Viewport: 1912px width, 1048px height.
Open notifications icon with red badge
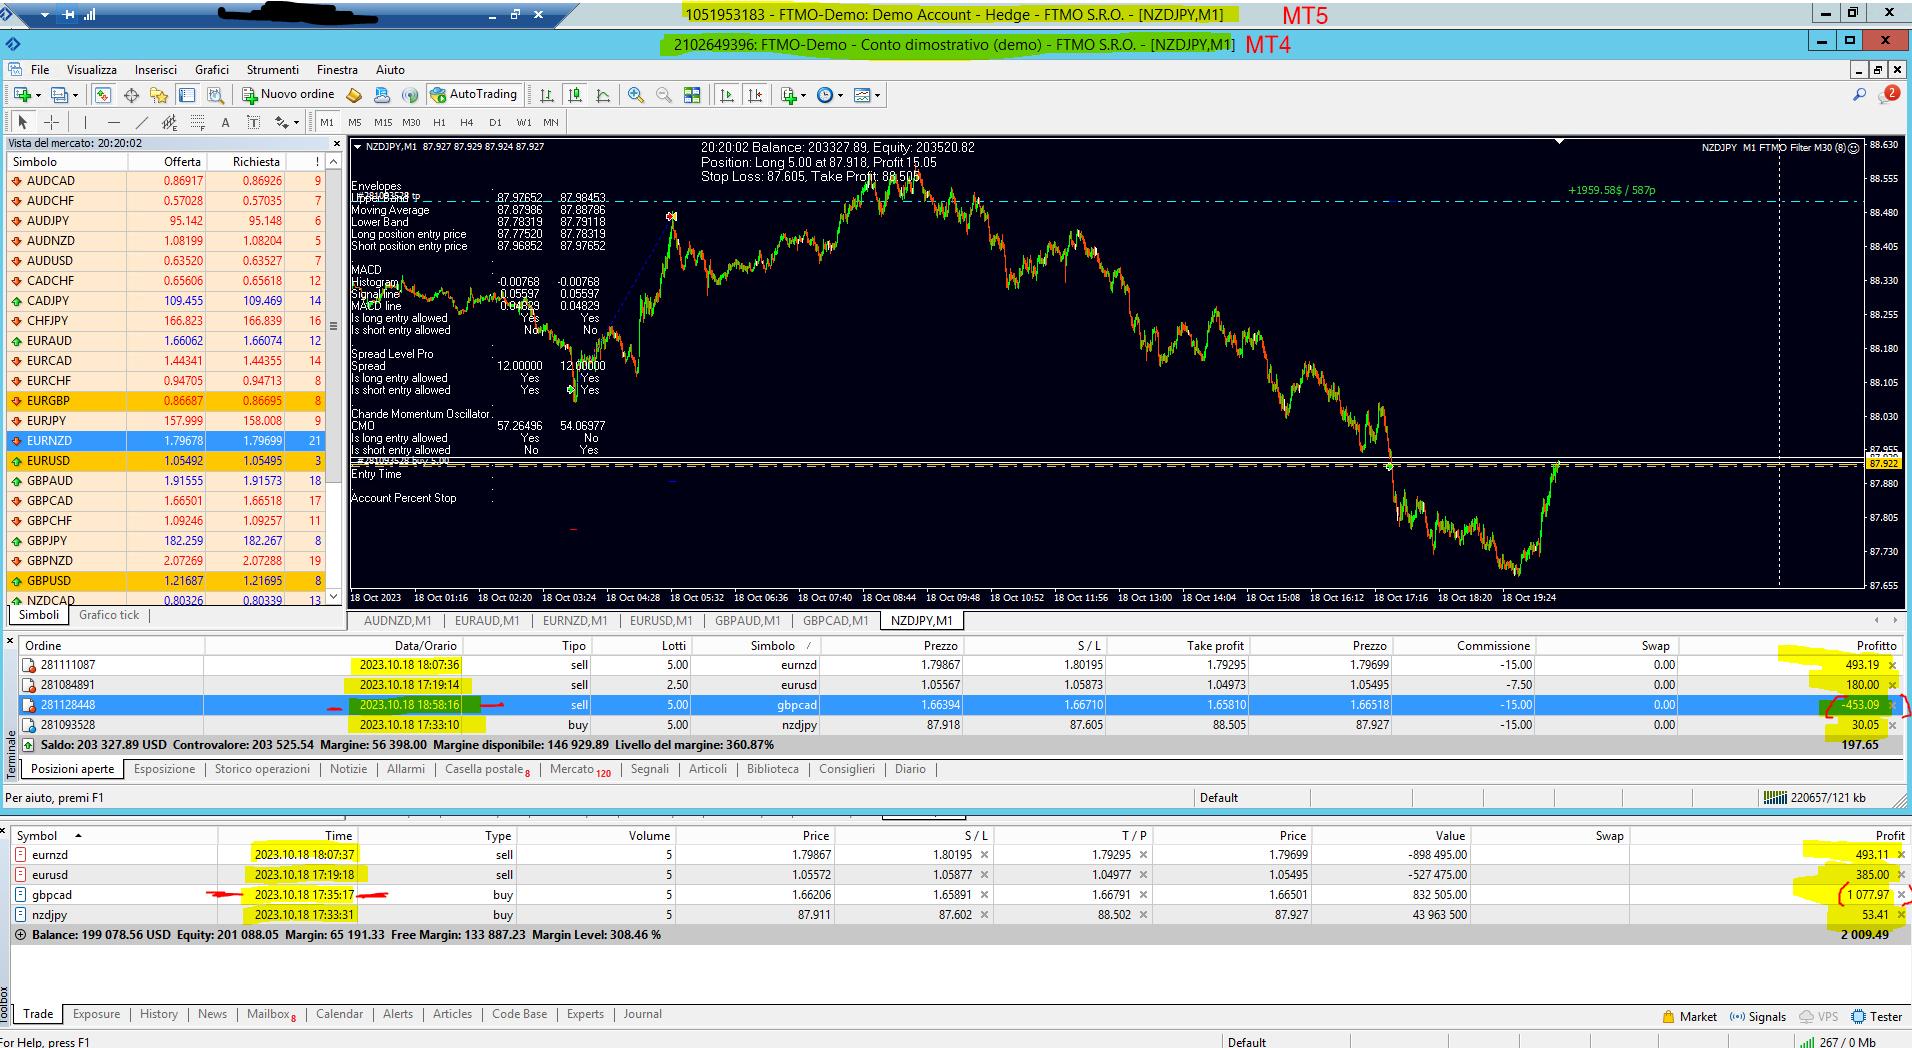[1889, 95]
